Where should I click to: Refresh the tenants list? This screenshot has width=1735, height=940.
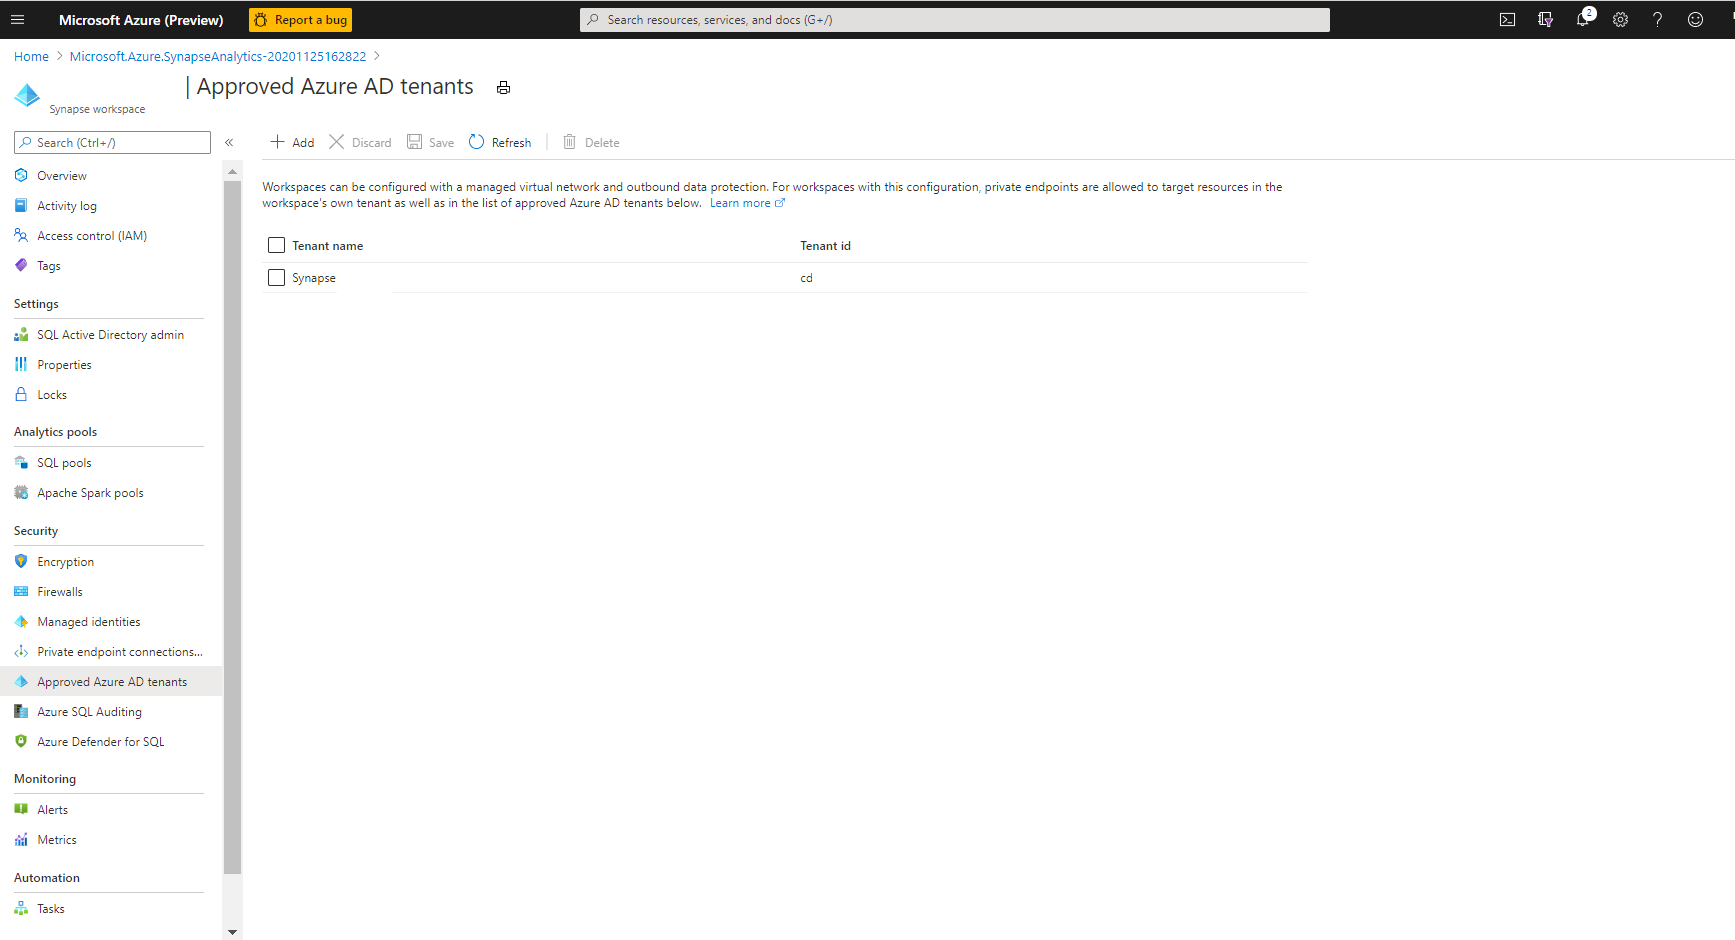(500, 142)
